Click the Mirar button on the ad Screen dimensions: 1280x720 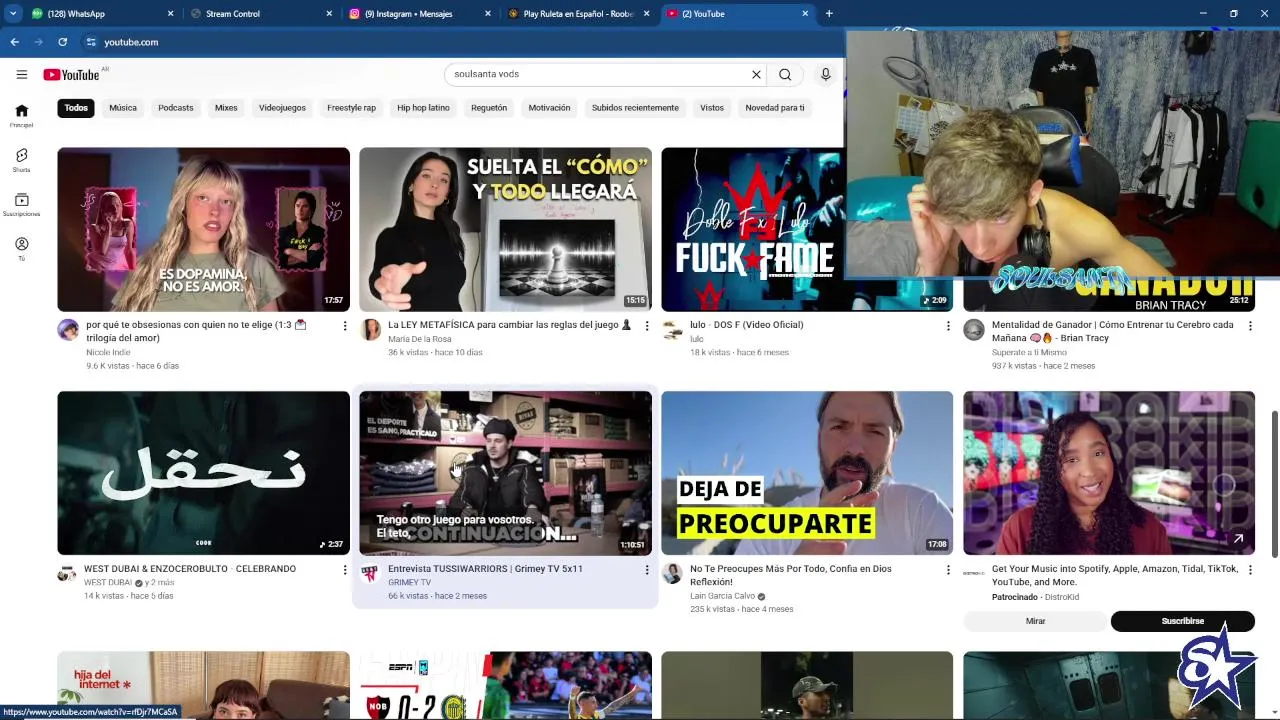(x=1035, y=621)
